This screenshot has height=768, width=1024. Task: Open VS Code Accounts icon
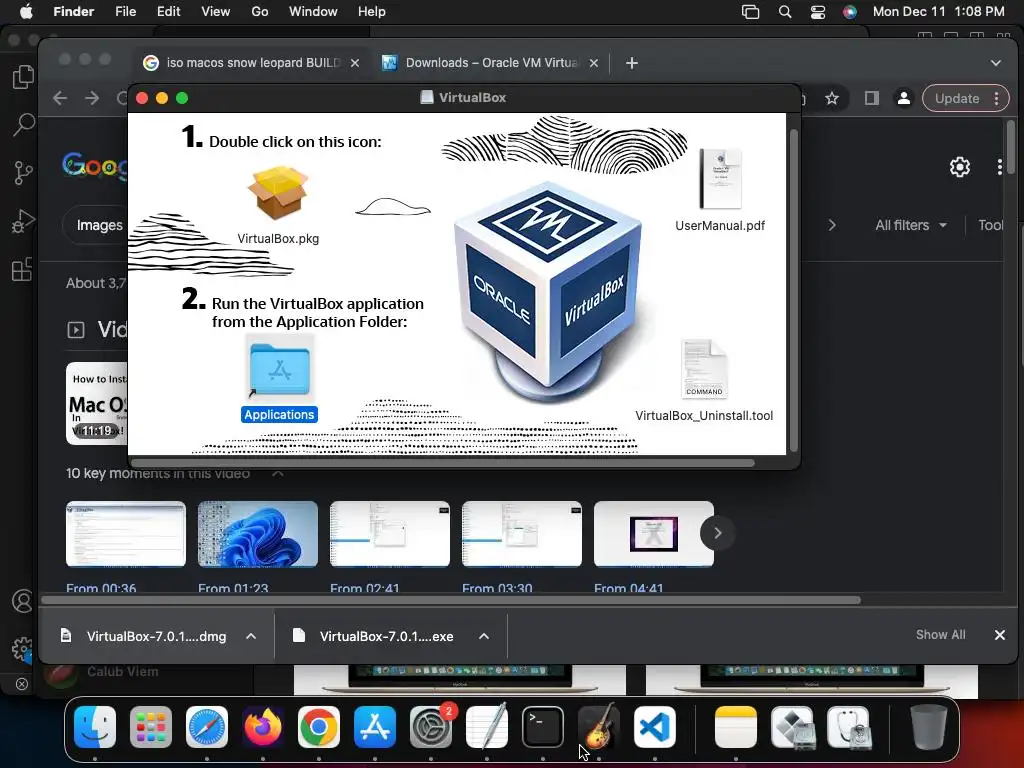23,601
